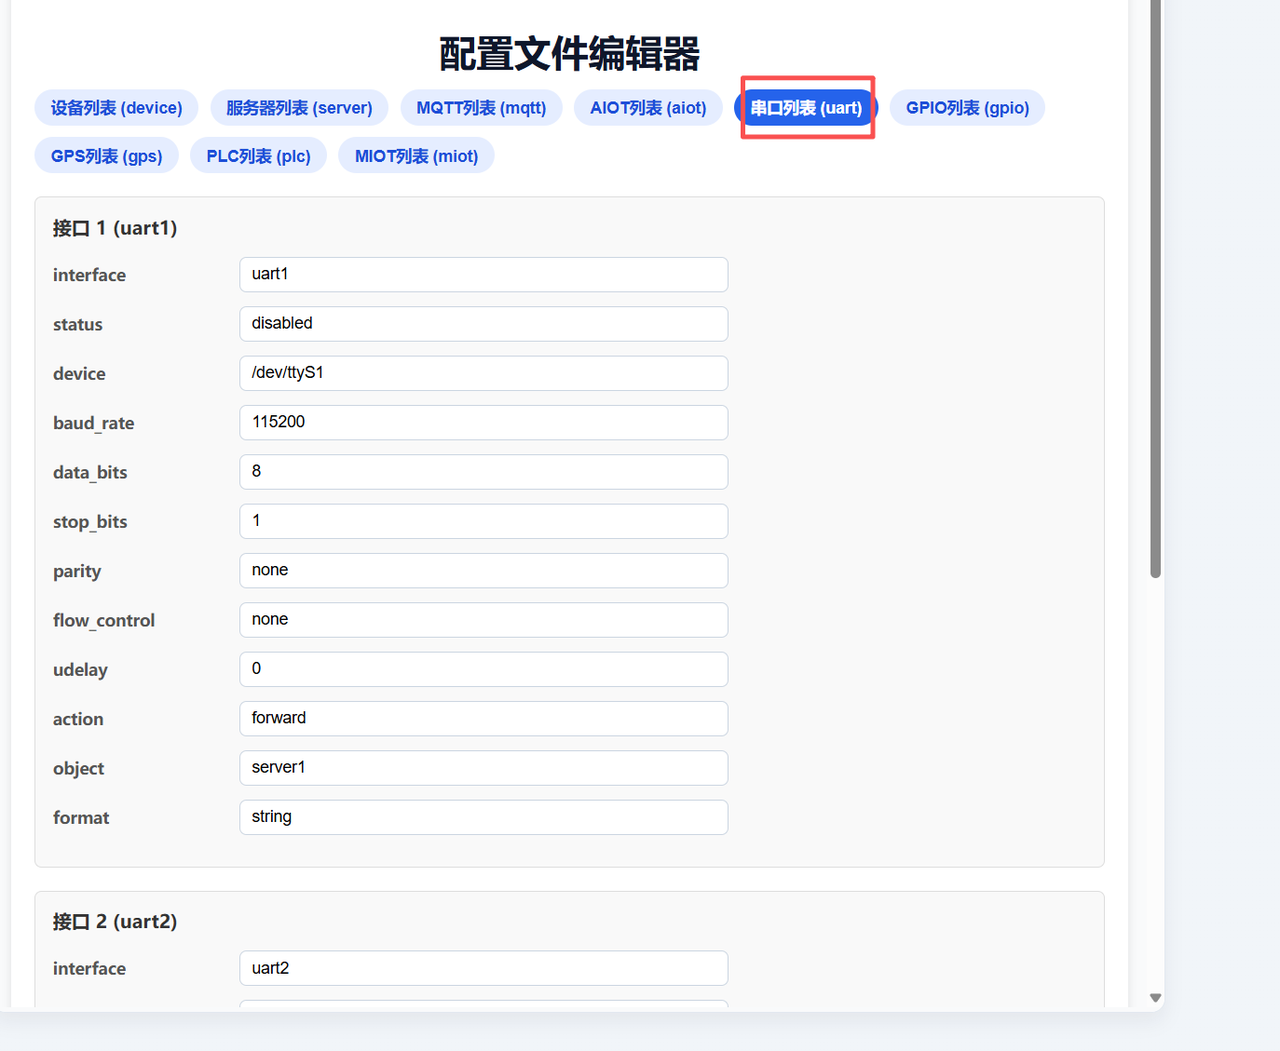Click the 配置文件编辑器 page title

tap(569, 54)
